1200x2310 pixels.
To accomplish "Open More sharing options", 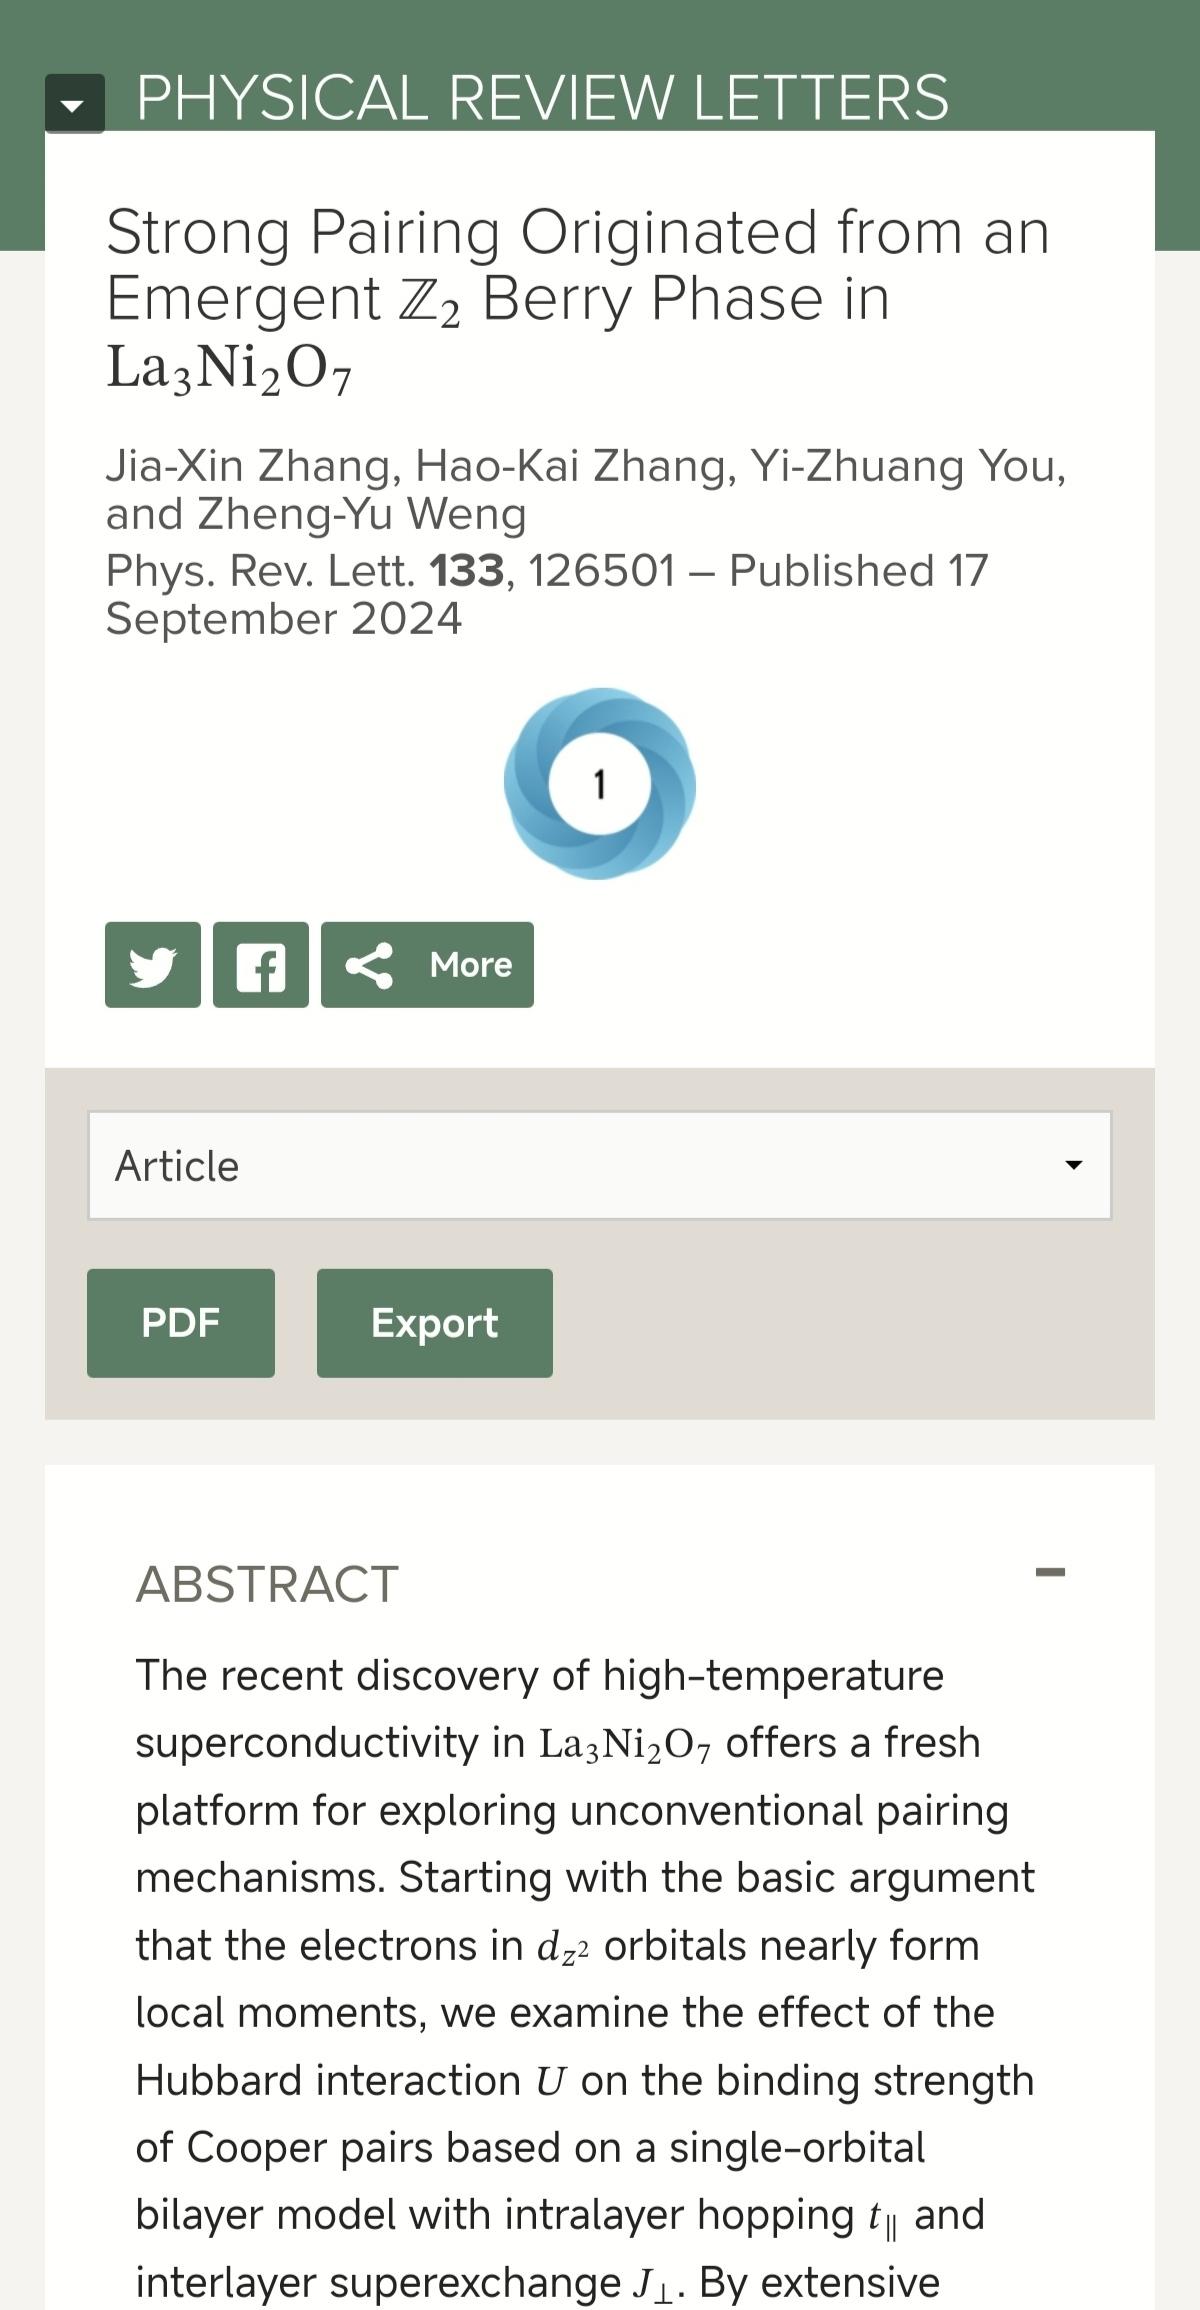I will pyautogui.click(x=427, y=965).
